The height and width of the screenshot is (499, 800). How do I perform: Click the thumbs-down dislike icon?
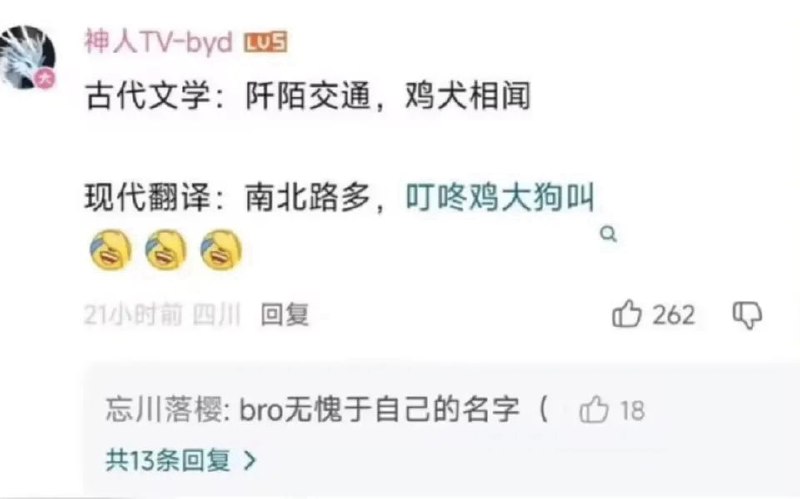tap(747, 315)
